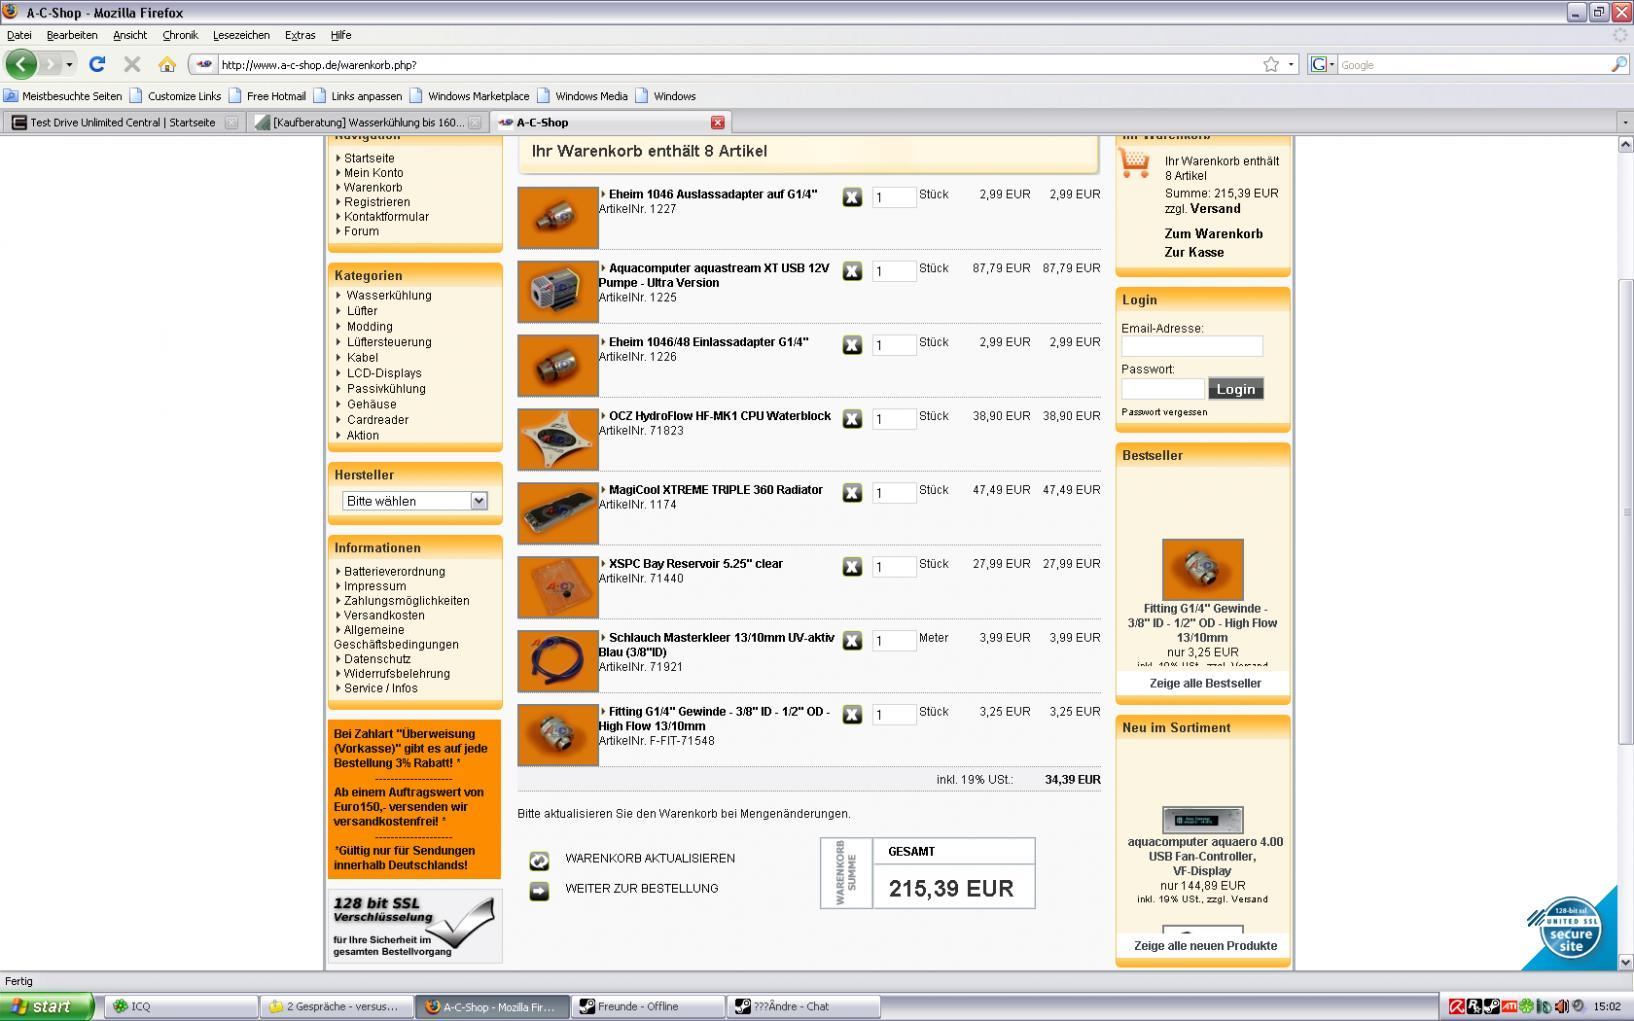This screenshot has width=1634, height=1021.
Task: Expand the Wasserkühlung category
Action: (389, 296)
